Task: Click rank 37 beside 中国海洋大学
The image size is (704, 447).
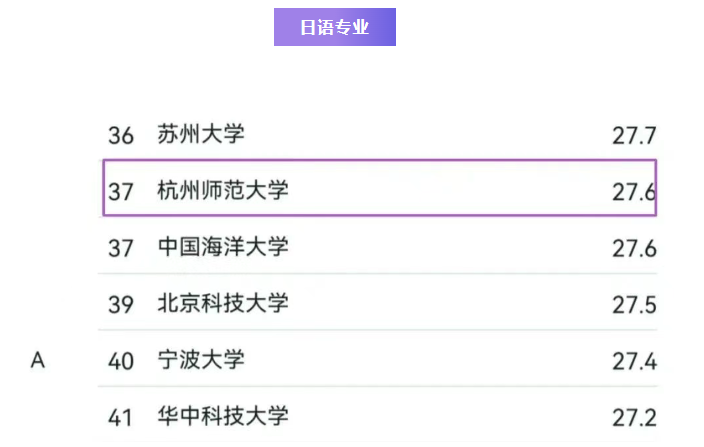Action: coord(121,247)
